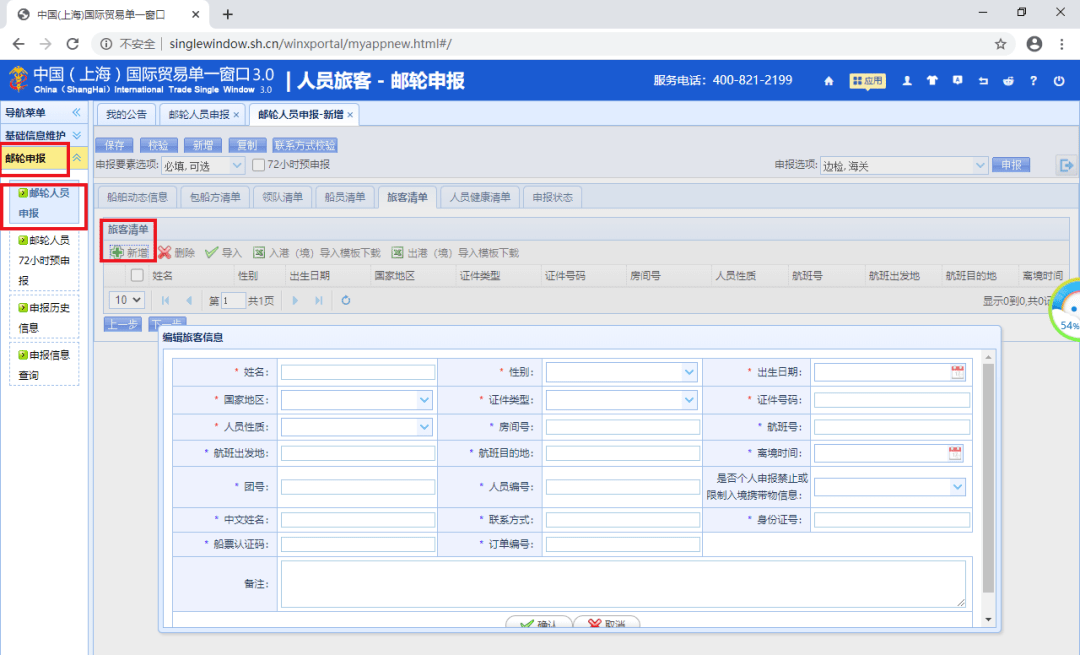The image size is (1080, 655).
Task: Enable the 72小时预申报 checkbox
Action: pyautogui.click(x=258, y=165)
